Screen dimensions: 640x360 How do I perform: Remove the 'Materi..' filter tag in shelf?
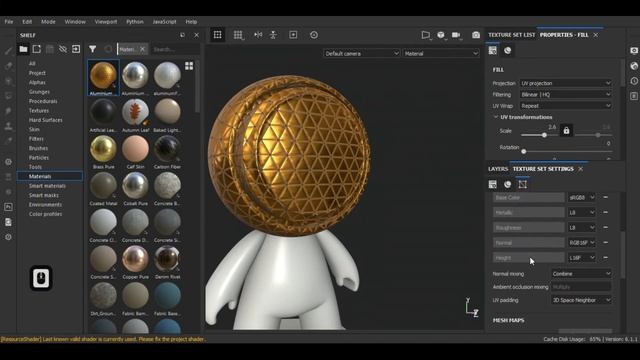142,49
